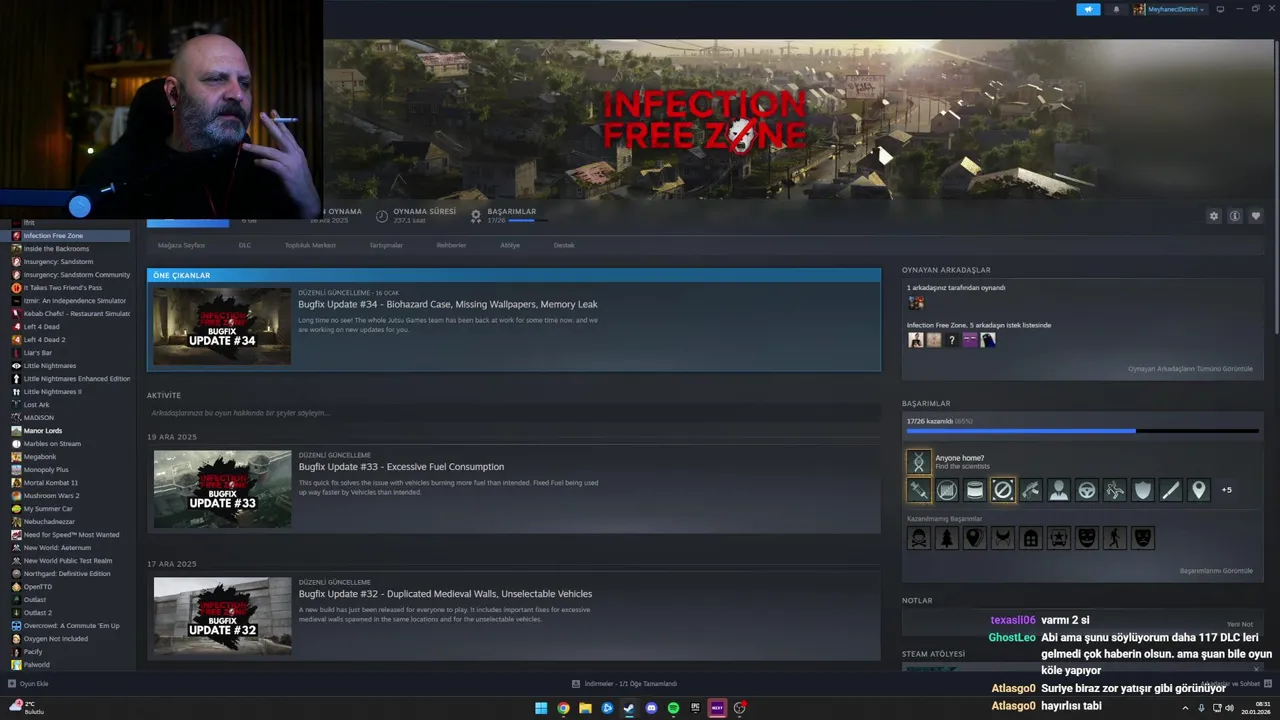Open Bugfix Update #33 Excessive Fuel Consumption
The image size is (1280, 720).
(401, 467)
